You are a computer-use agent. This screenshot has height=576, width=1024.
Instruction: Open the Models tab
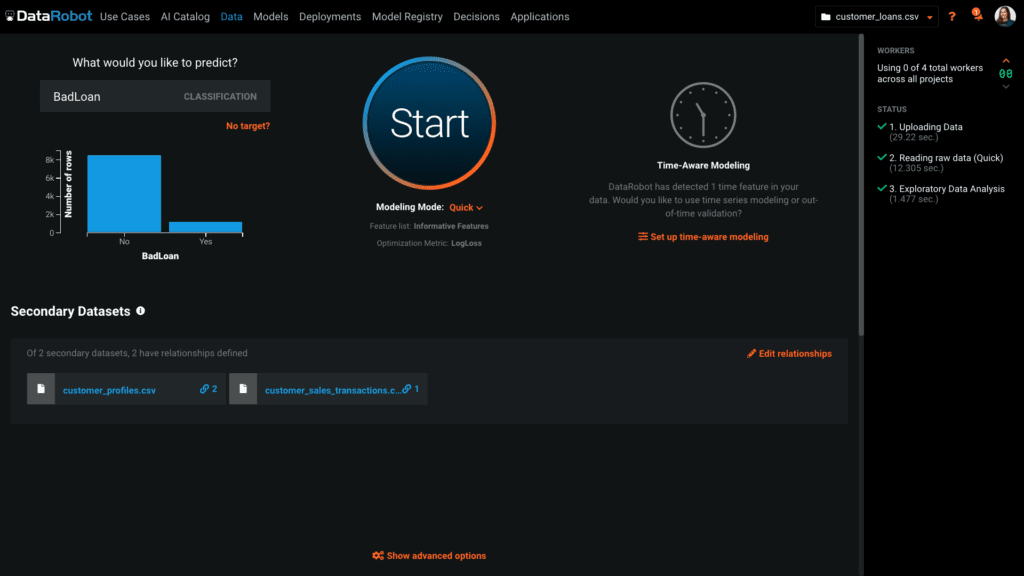pos(270,17)
